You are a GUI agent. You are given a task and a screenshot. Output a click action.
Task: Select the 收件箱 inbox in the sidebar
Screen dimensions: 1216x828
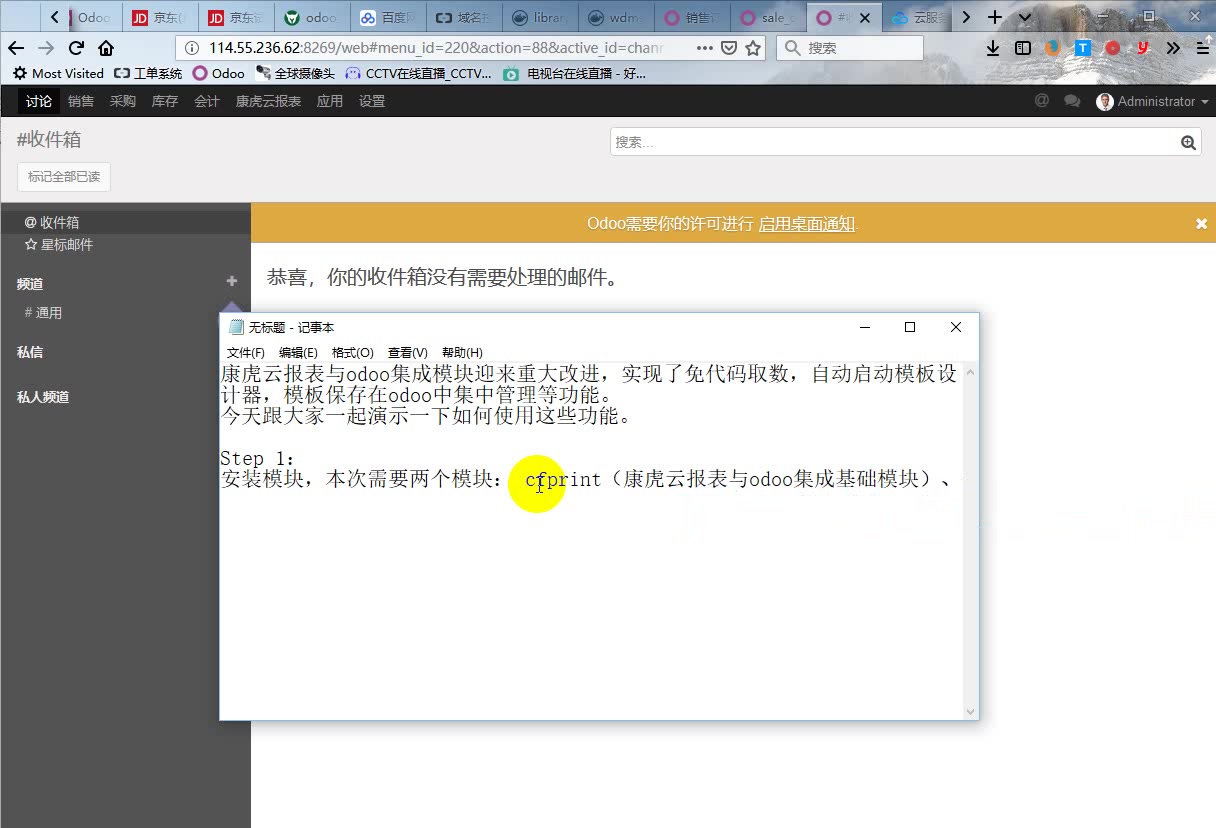click(51, 221)
